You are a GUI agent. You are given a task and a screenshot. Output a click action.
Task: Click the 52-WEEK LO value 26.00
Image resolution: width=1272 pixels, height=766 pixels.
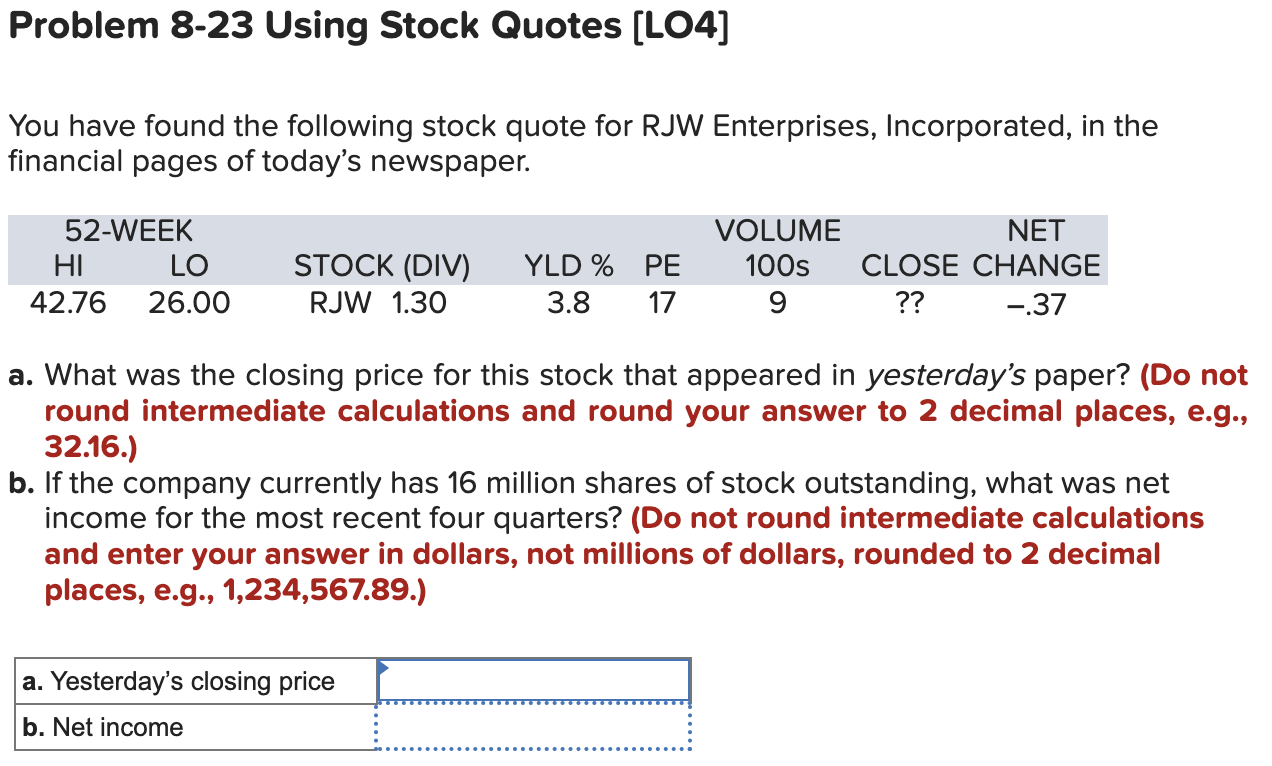click(x=190, y=303)
